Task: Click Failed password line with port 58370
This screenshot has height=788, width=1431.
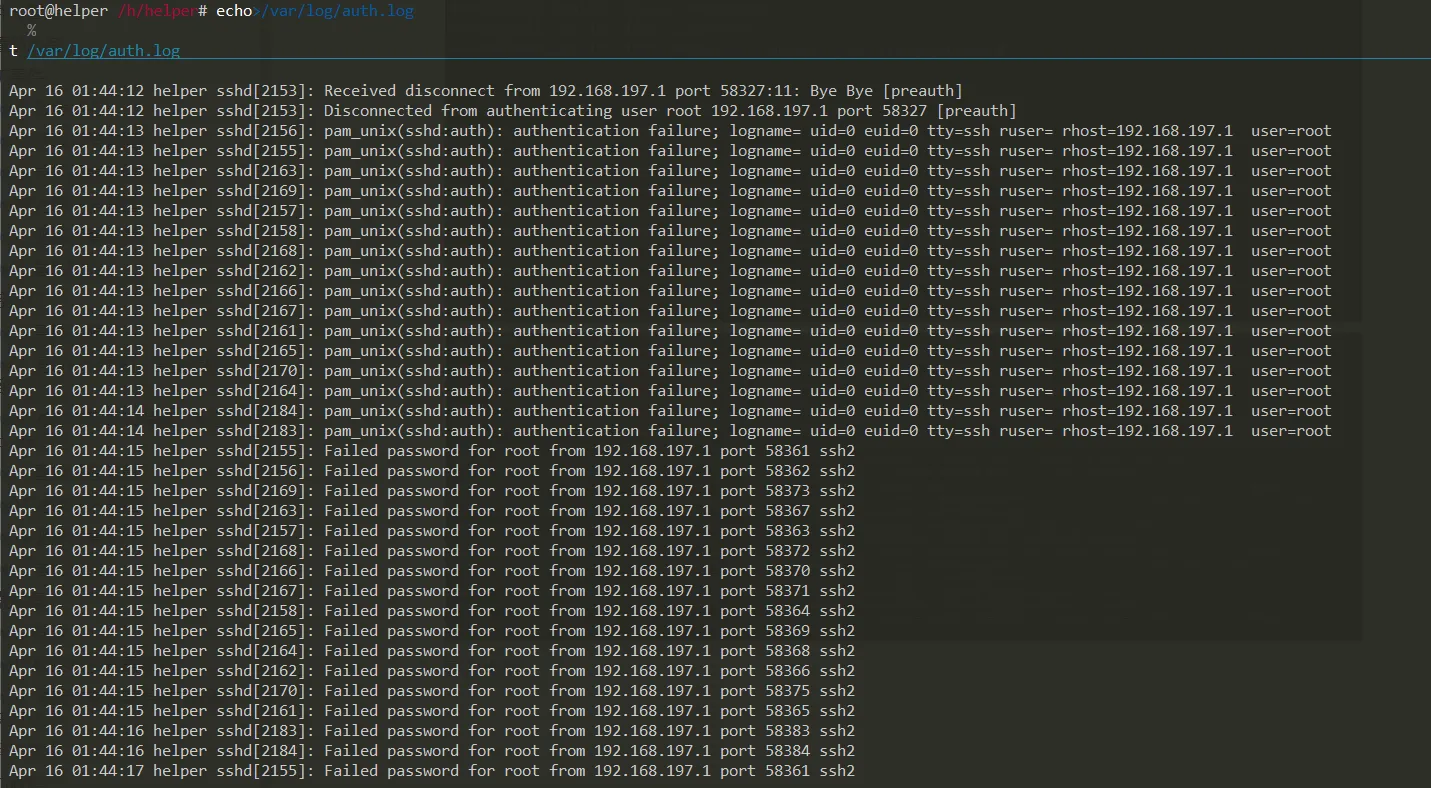Action: pyautogui.click(x=432, y=571)
